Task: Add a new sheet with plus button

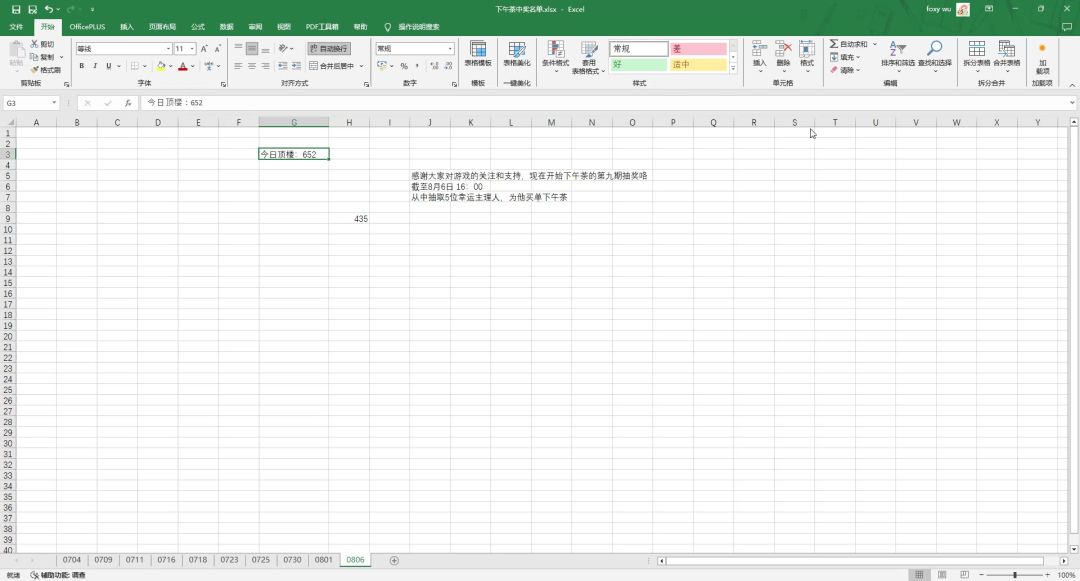Action: point(394,560)
